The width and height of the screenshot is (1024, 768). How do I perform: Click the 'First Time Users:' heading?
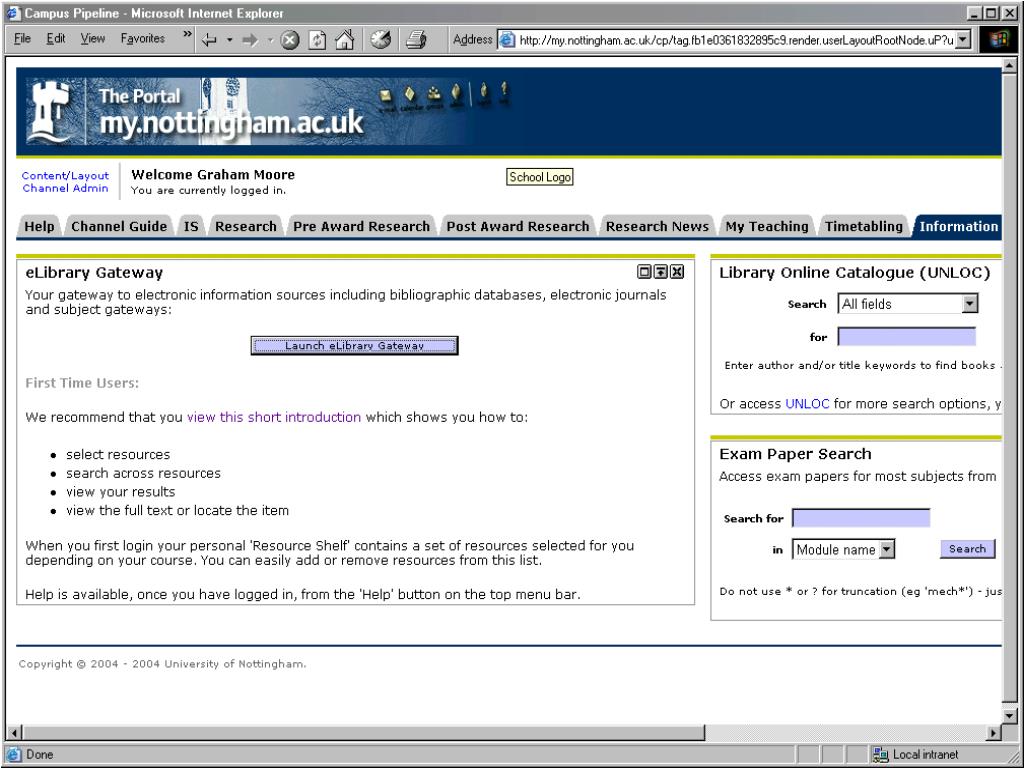click(82, 383)
